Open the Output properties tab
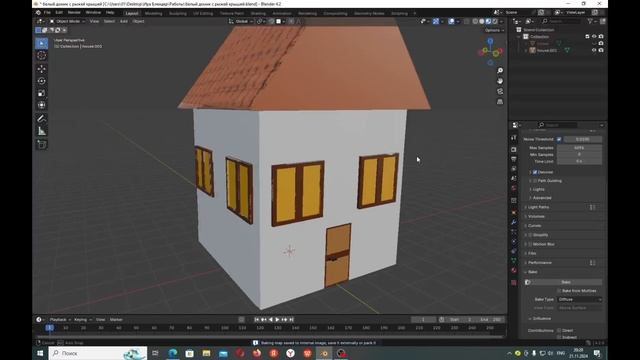 pos(514,159)
